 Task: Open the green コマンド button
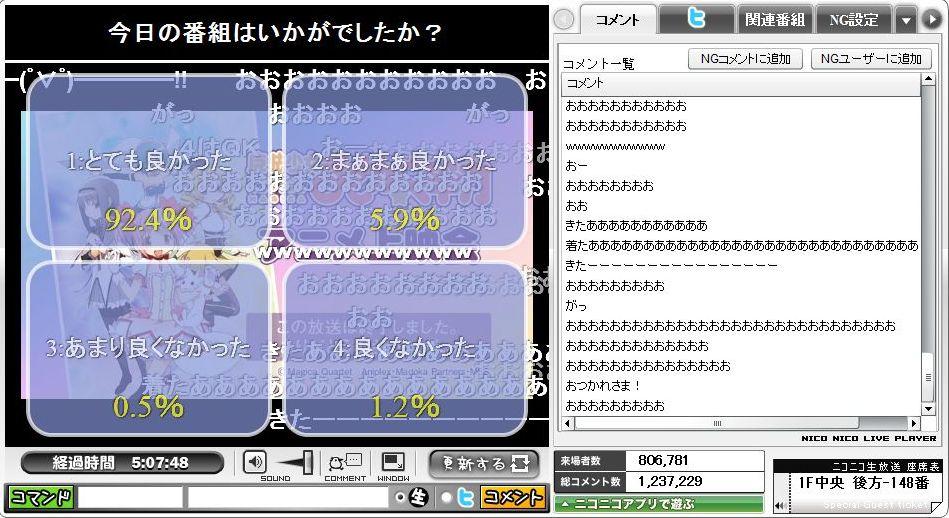[40, 497]
